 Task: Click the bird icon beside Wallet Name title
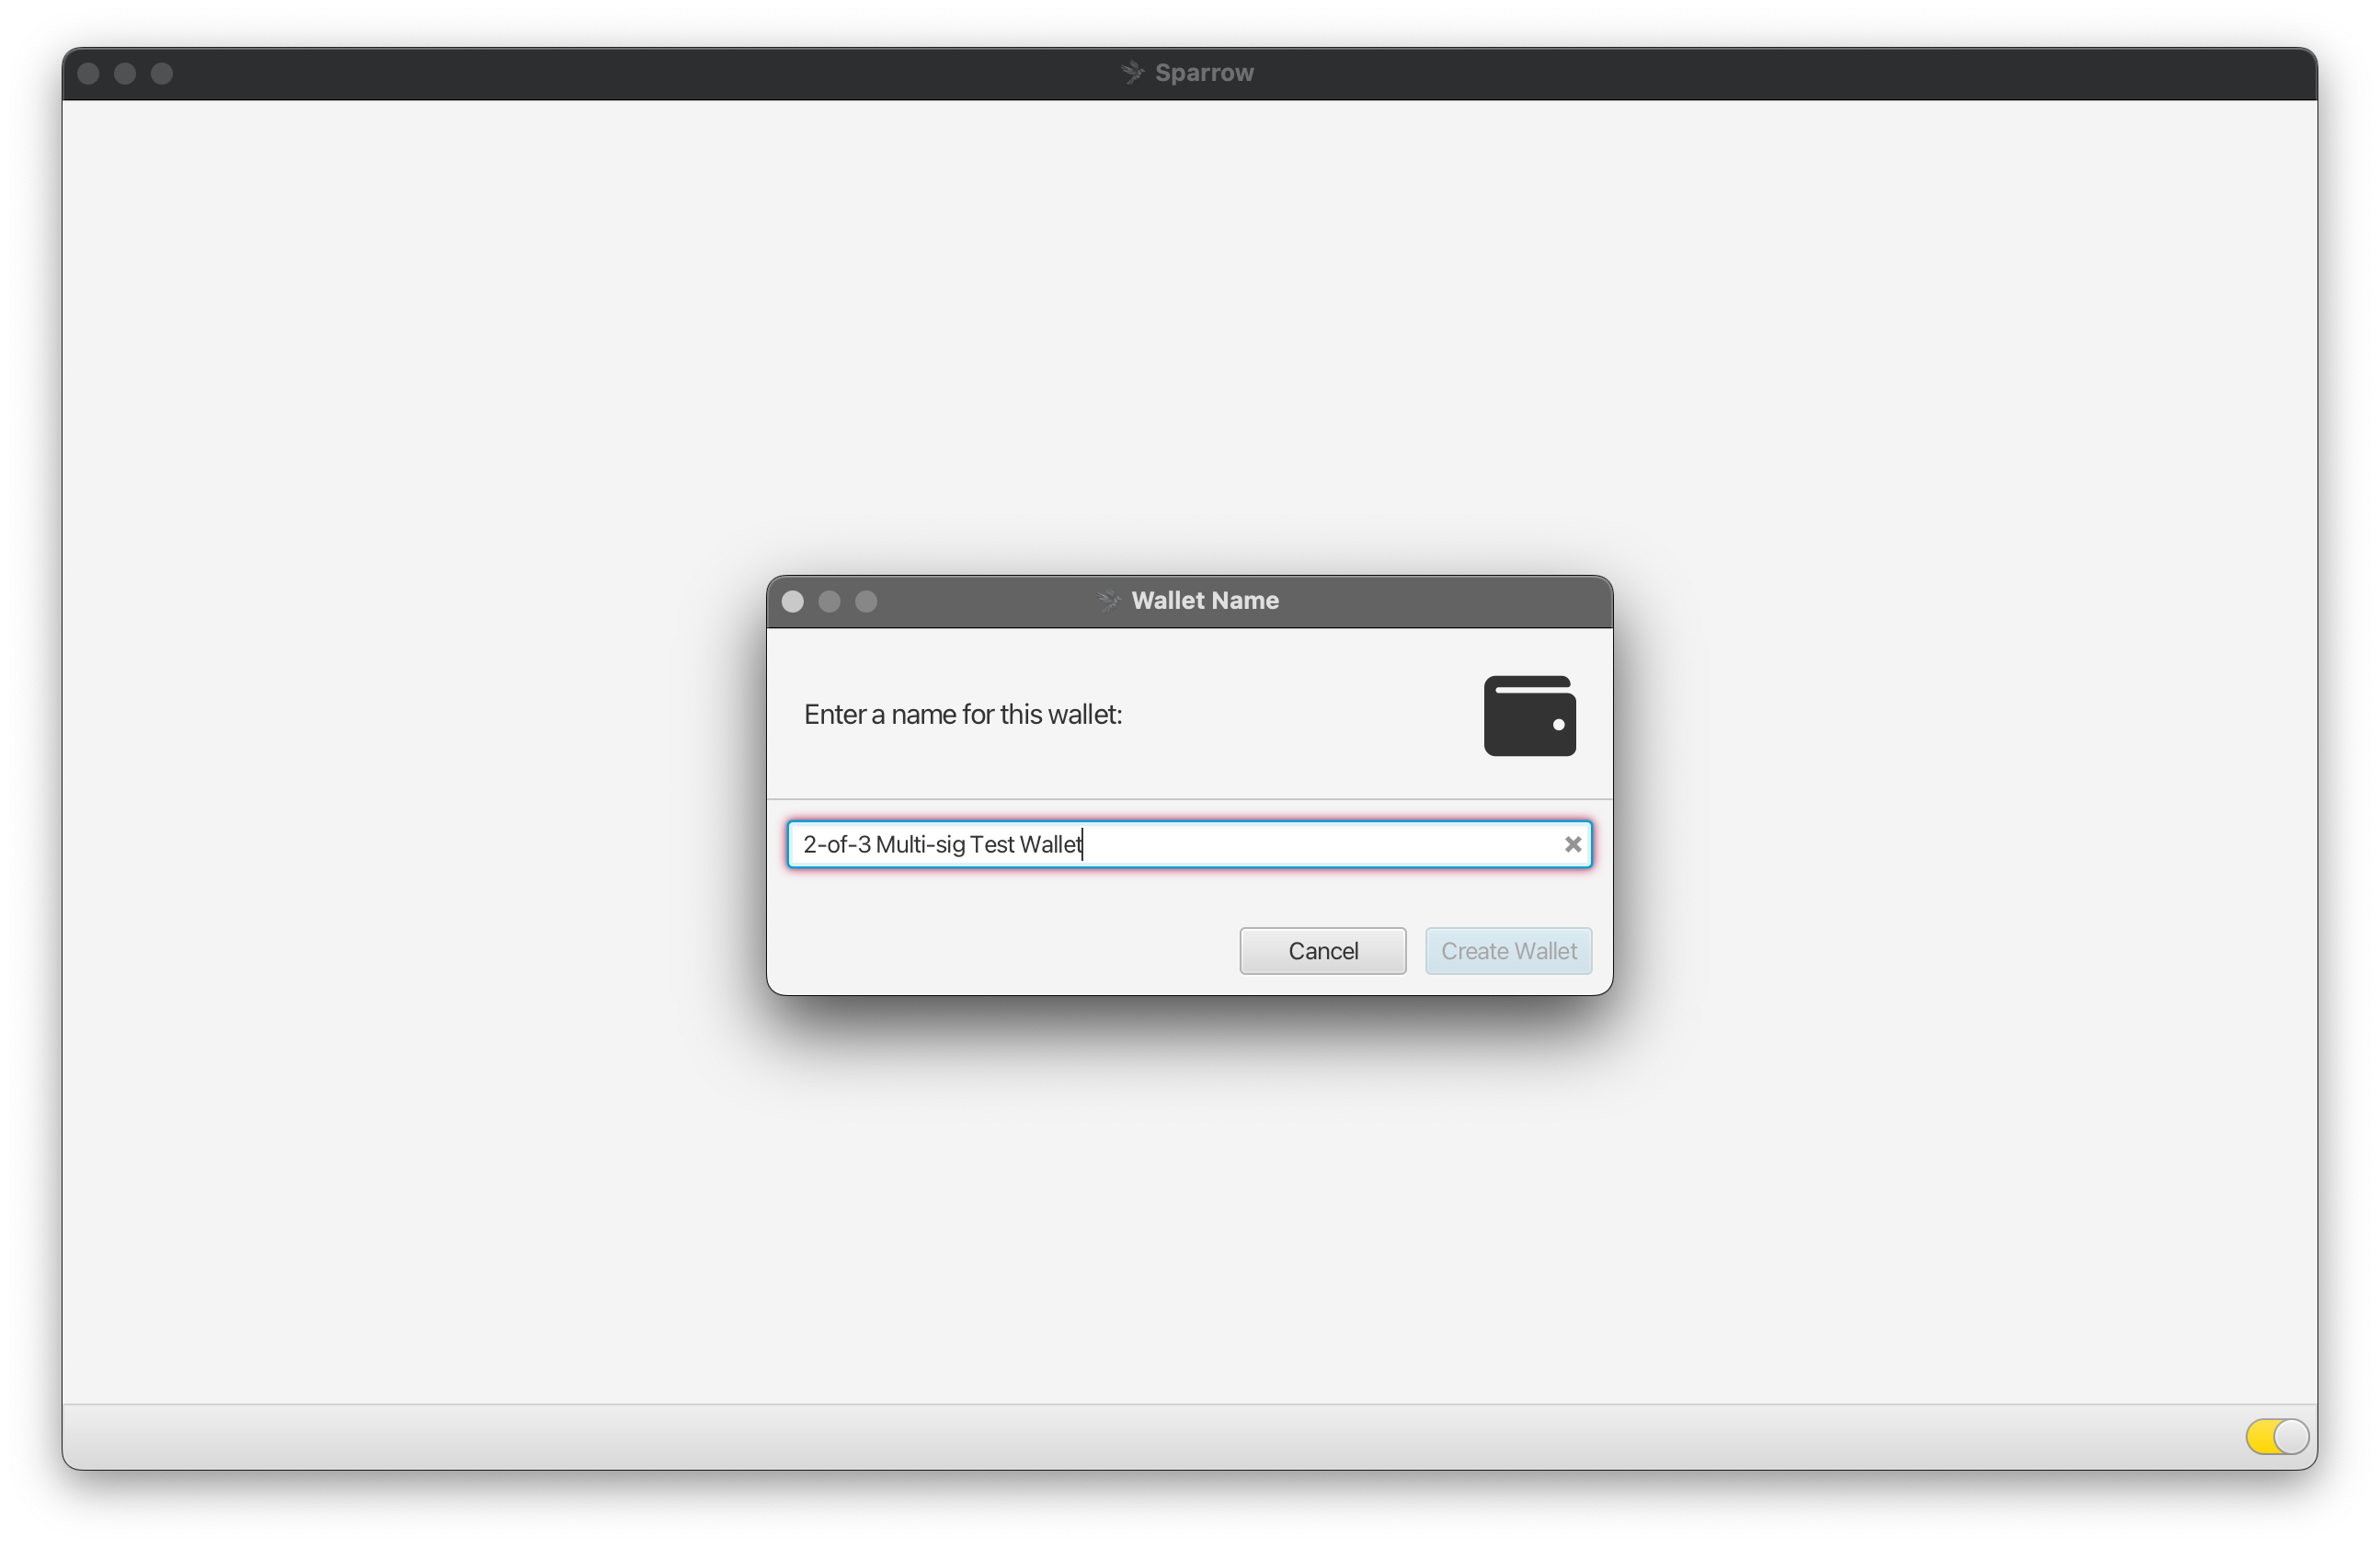(1108, 600)
